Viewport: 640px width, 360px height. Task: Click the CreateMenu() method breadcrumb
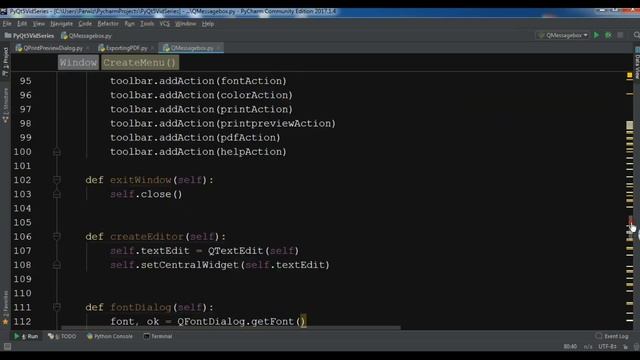pyautogui.click(x=140, y=62)
